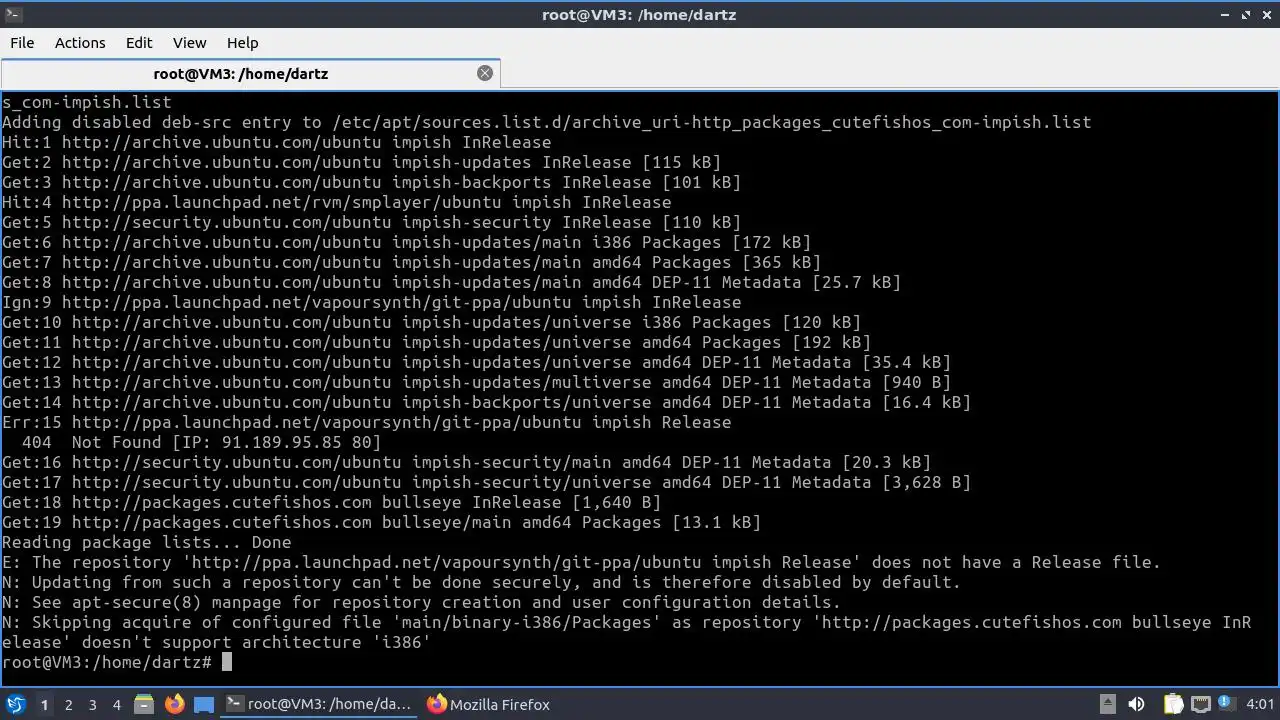This screenshot has height=720, width=1280.
Task: Launch the file manager from the panel
Action: 143,704
